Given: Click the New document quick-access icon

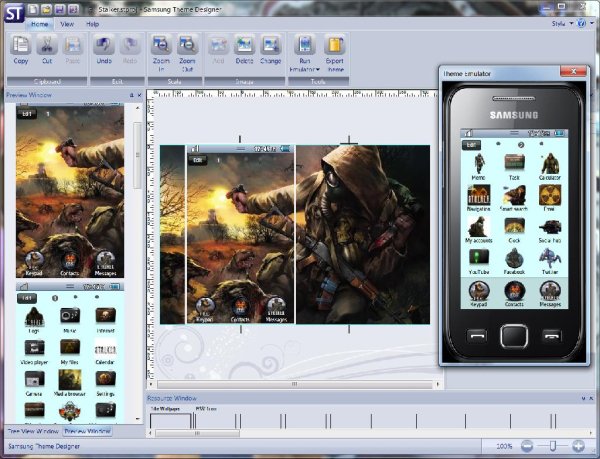Looking at the screenshot, I should [33, 9].
